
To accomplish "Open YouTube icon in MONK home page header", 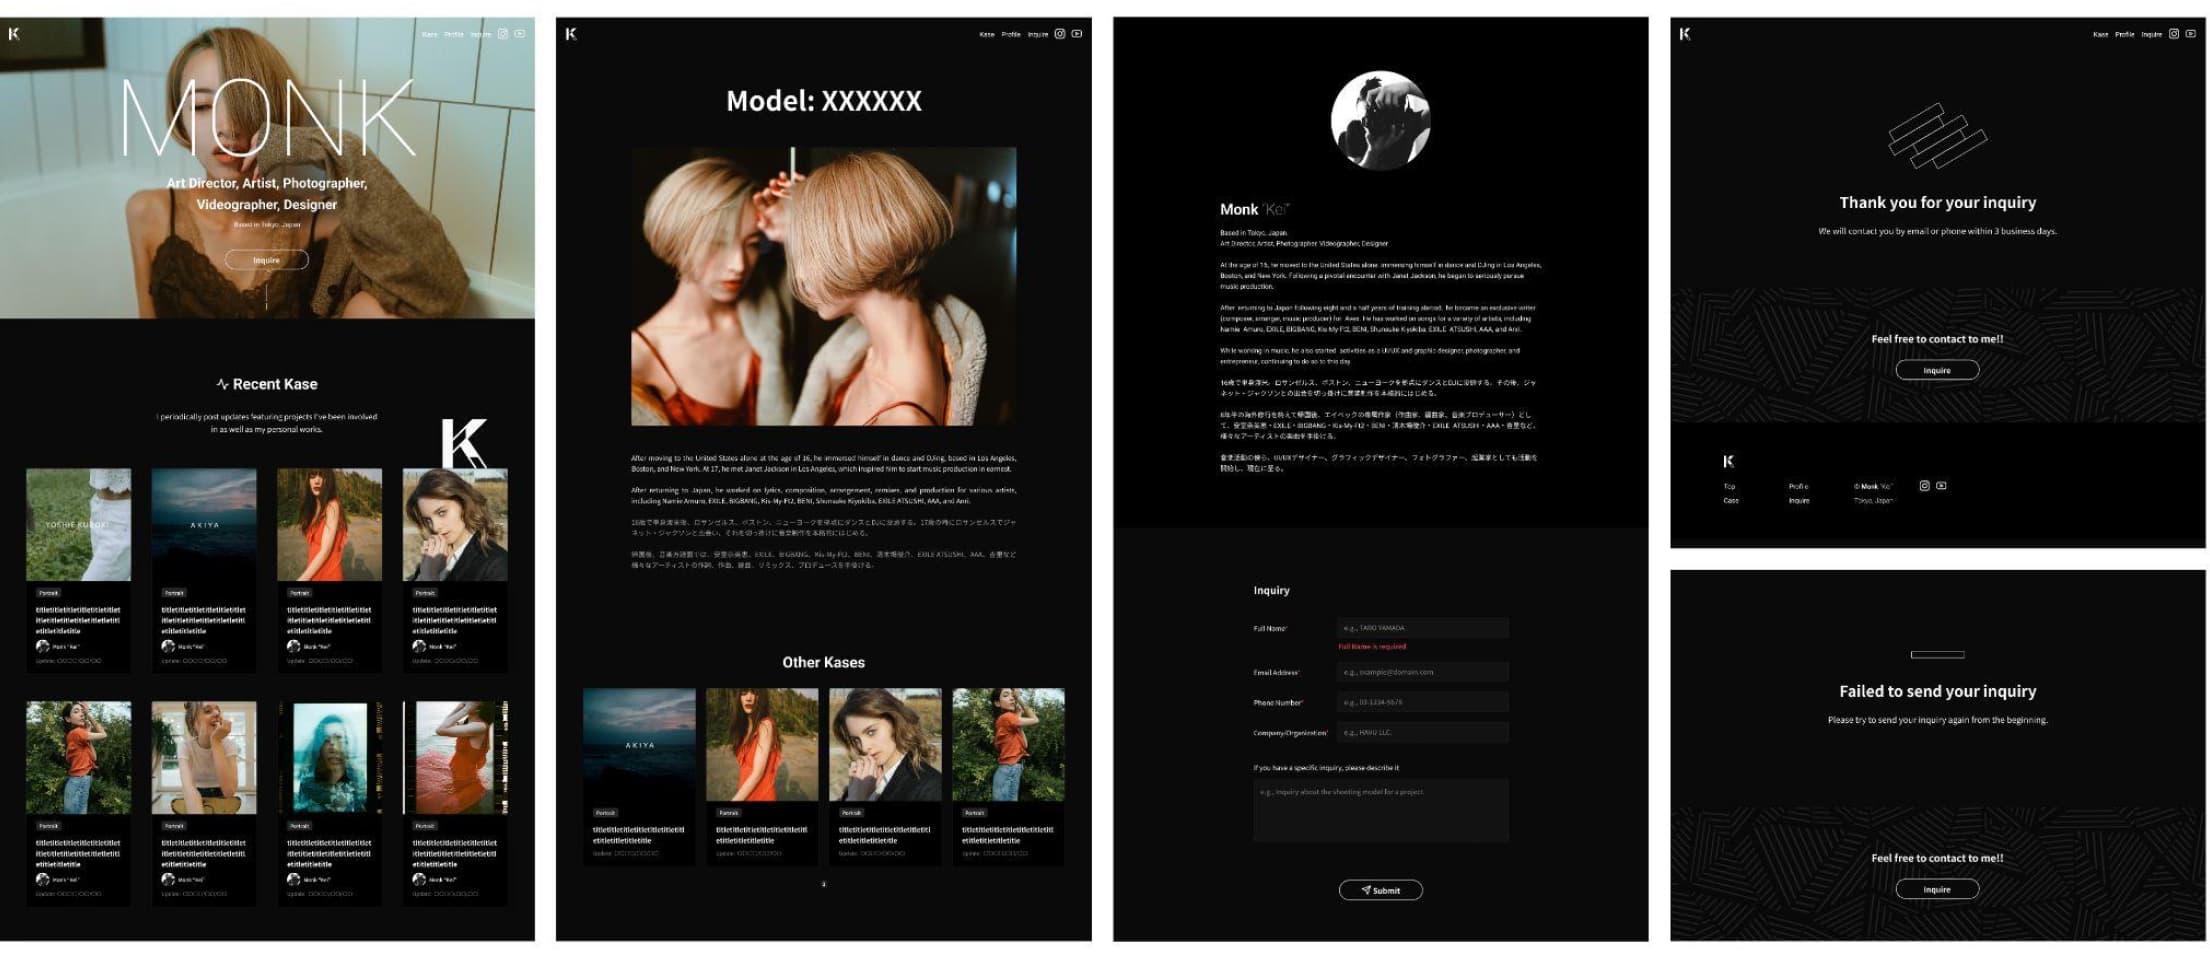I will [520, 34].
